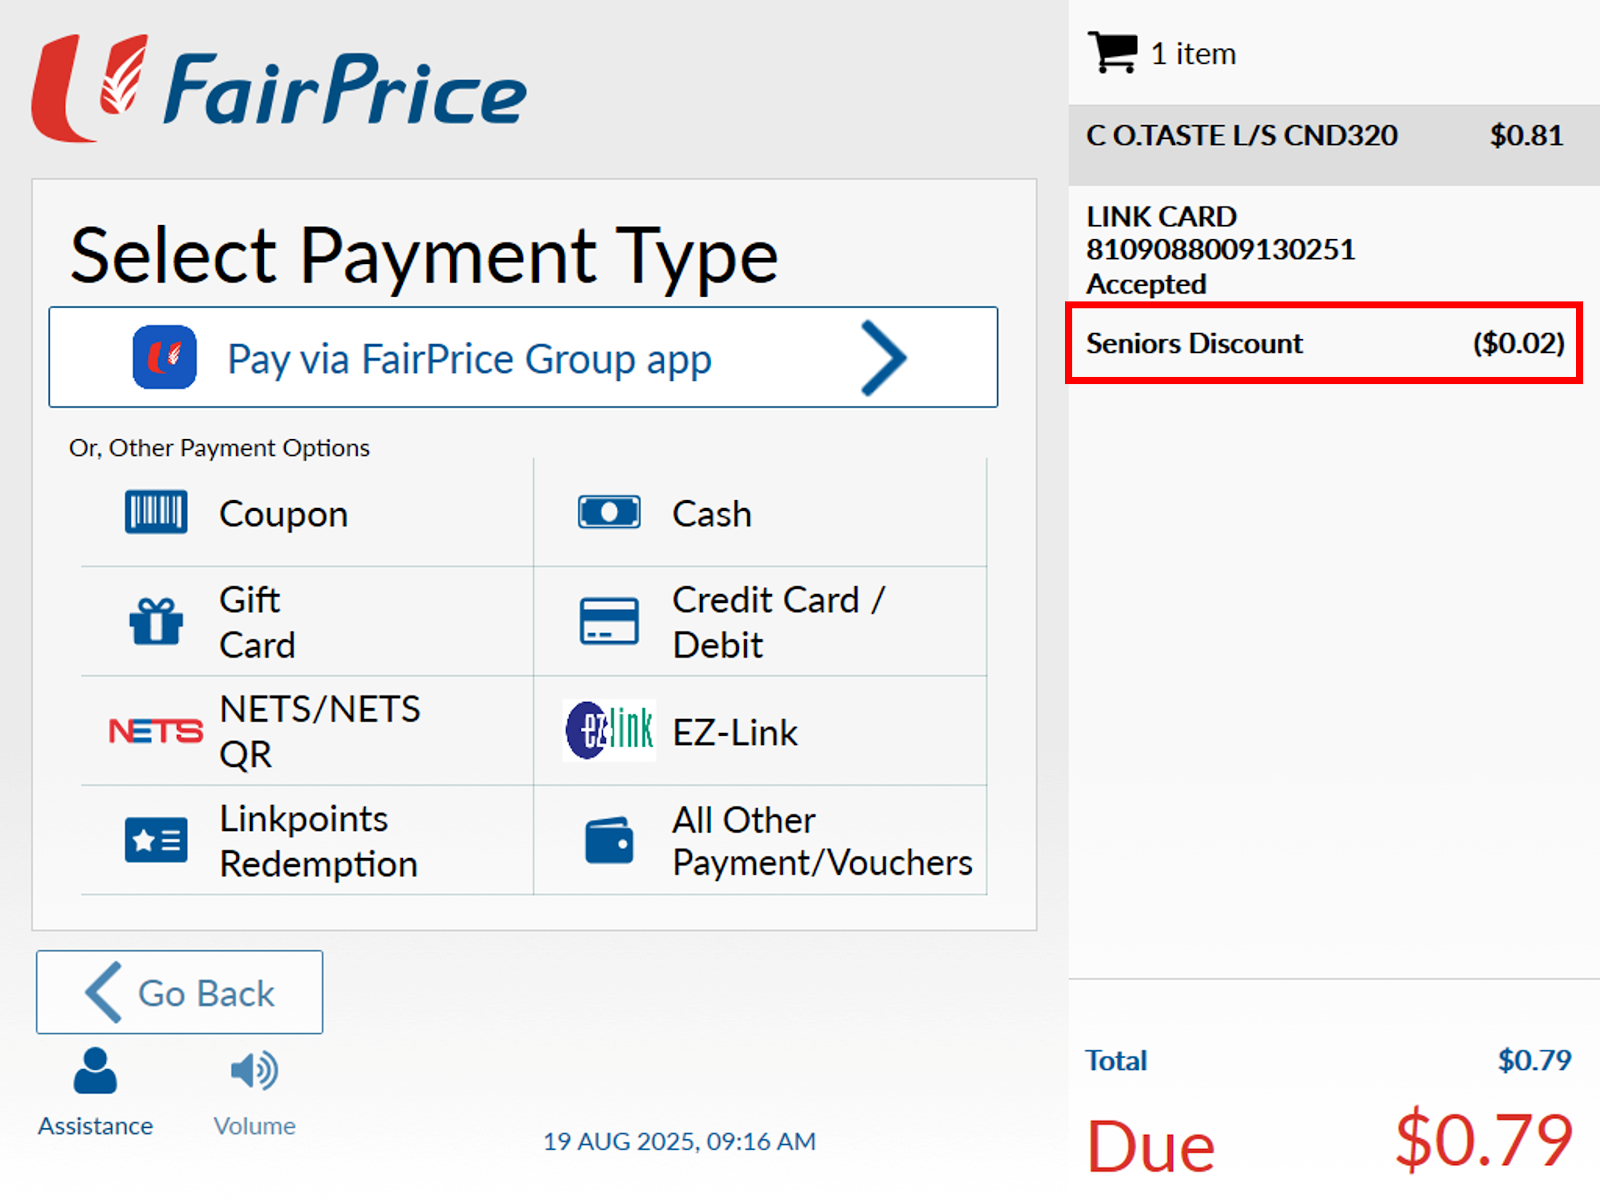The image size is (1600, 1200).
Task: Choose Pay via FairPrice Group app
Action: click(x=469, y=359)
